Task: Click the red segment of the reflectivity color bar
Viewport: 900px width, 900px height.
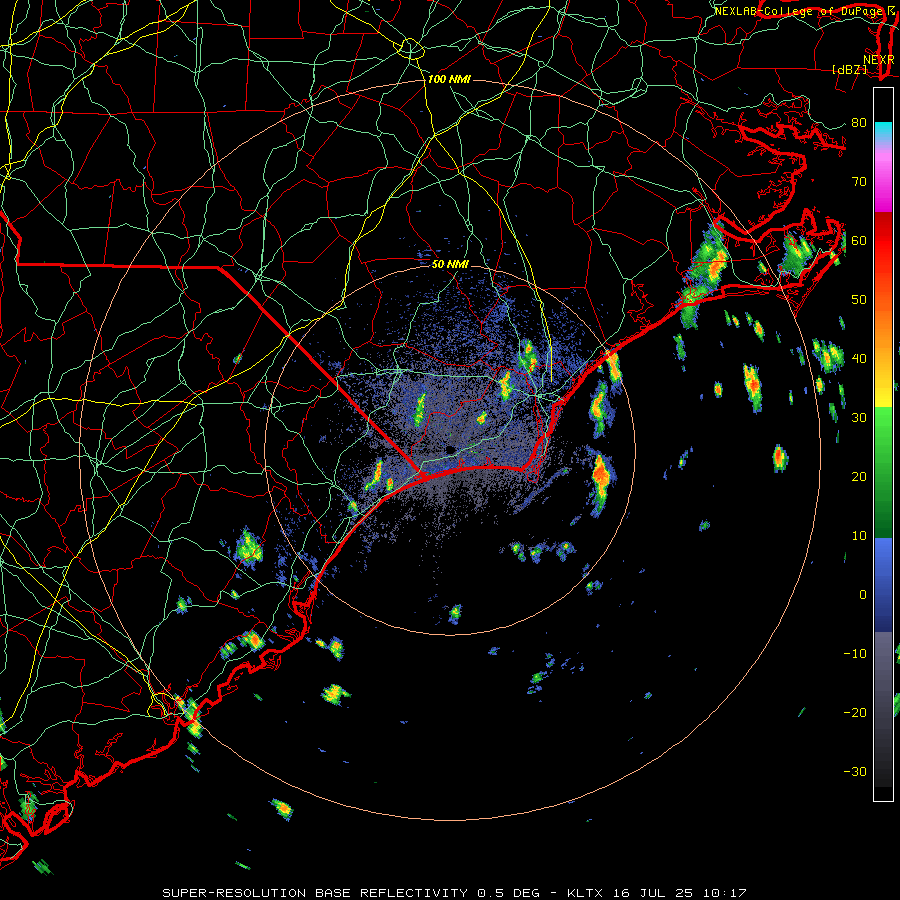Action: pos(883,241)
